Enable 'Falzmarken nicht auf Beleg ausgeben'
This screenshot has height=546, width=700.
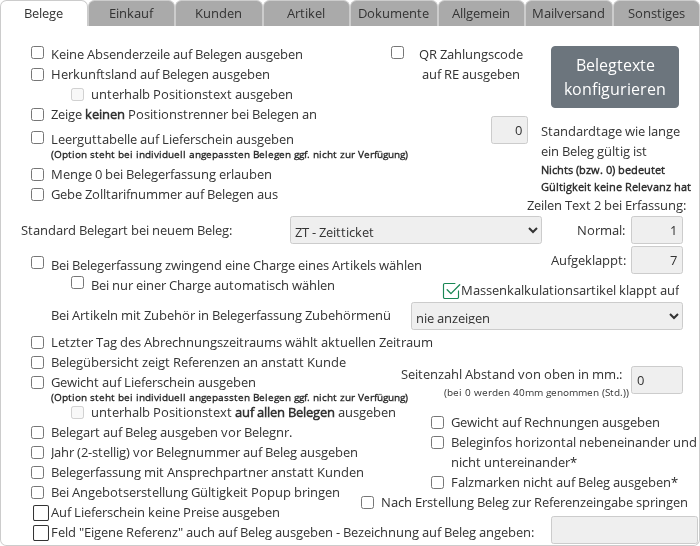coord(438,482)
